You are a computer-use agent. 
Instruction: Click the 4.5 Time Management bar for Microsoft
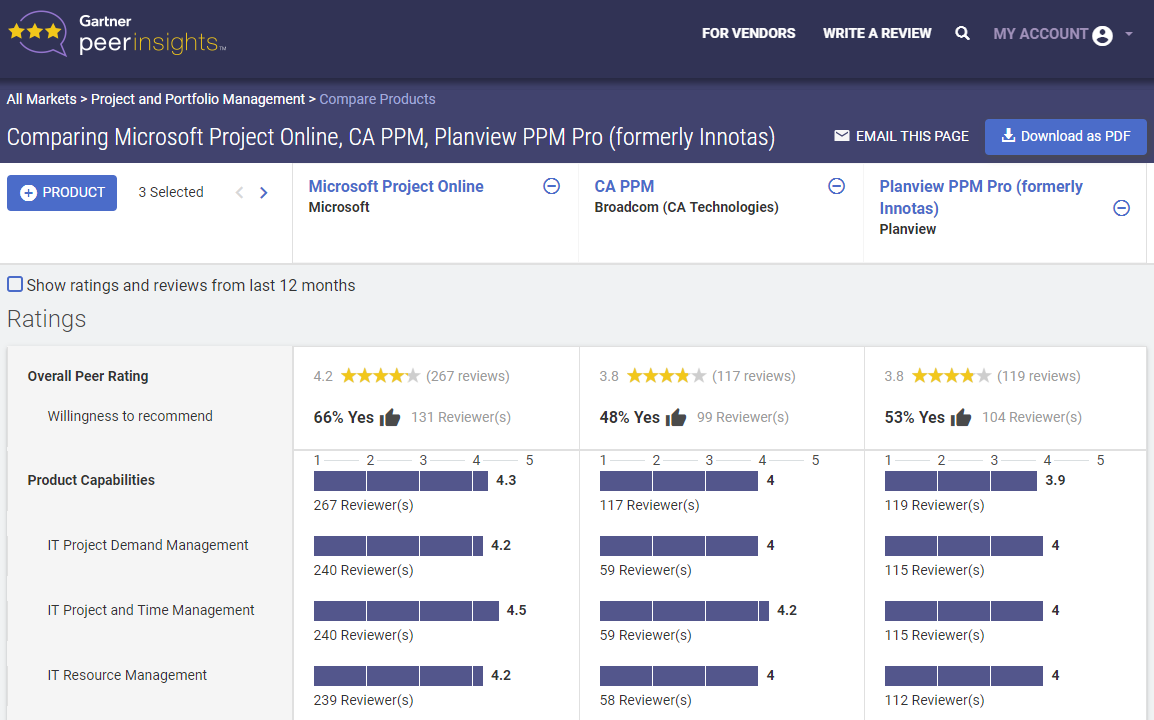(406, 611)
